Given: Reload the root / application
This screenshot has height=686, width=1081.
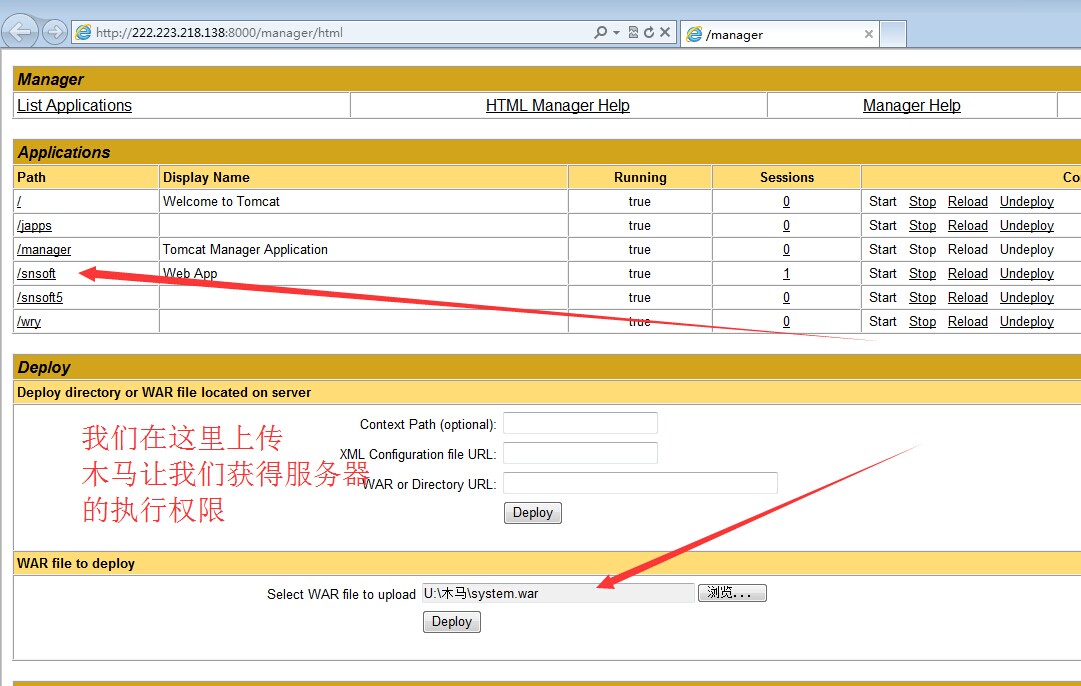Looking at the screenshot, I should click(968, 201).
